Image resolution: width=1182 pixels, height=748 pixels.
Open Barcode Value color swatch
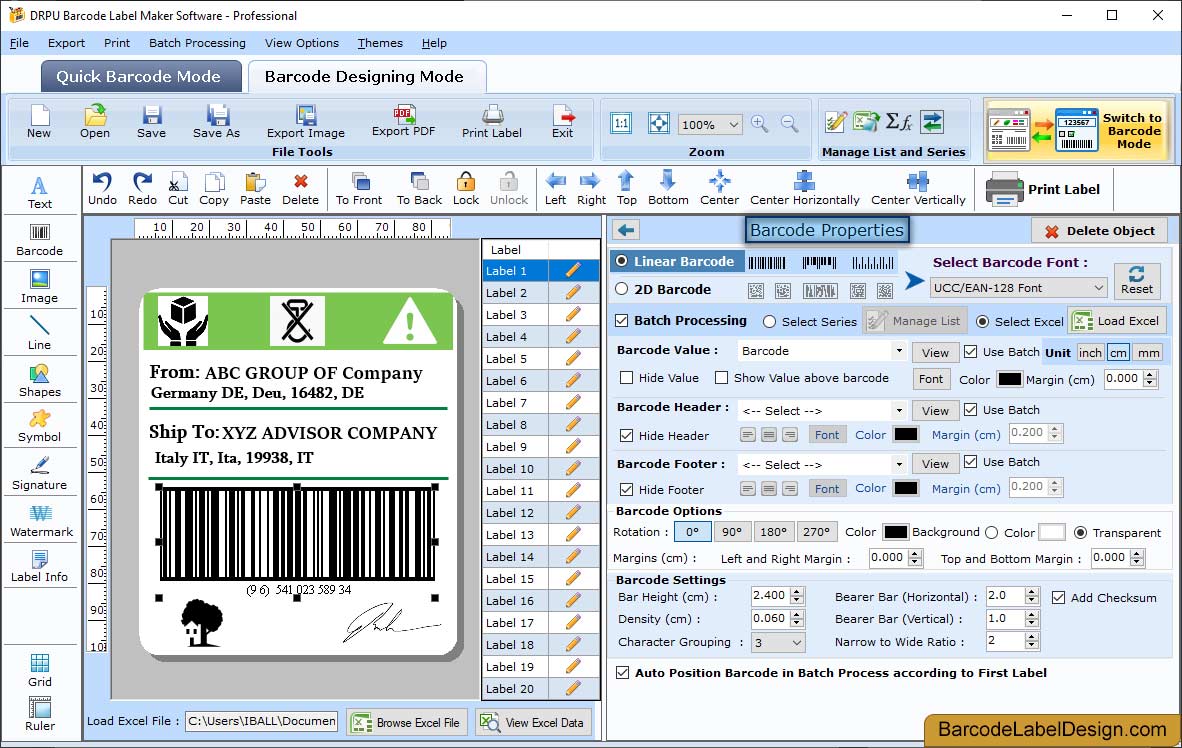click(1009, 379)
